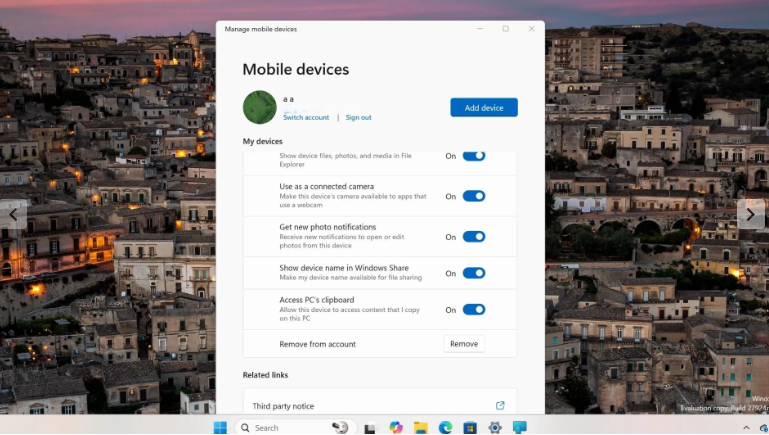Toggle the File Explorer media switch

pos(474,156)
